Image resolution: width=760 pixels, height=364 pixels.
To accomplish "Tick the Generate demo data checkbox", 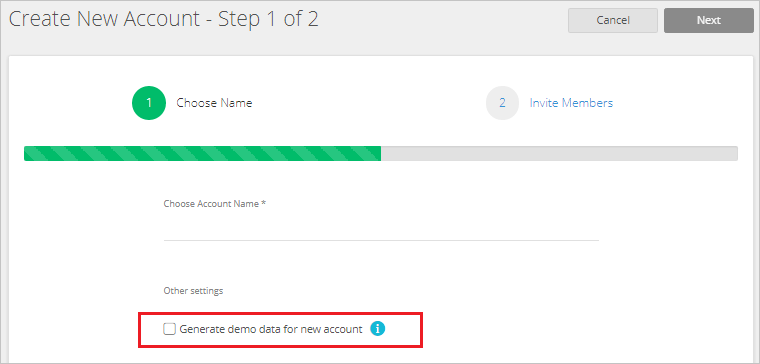I will (169, 330).
